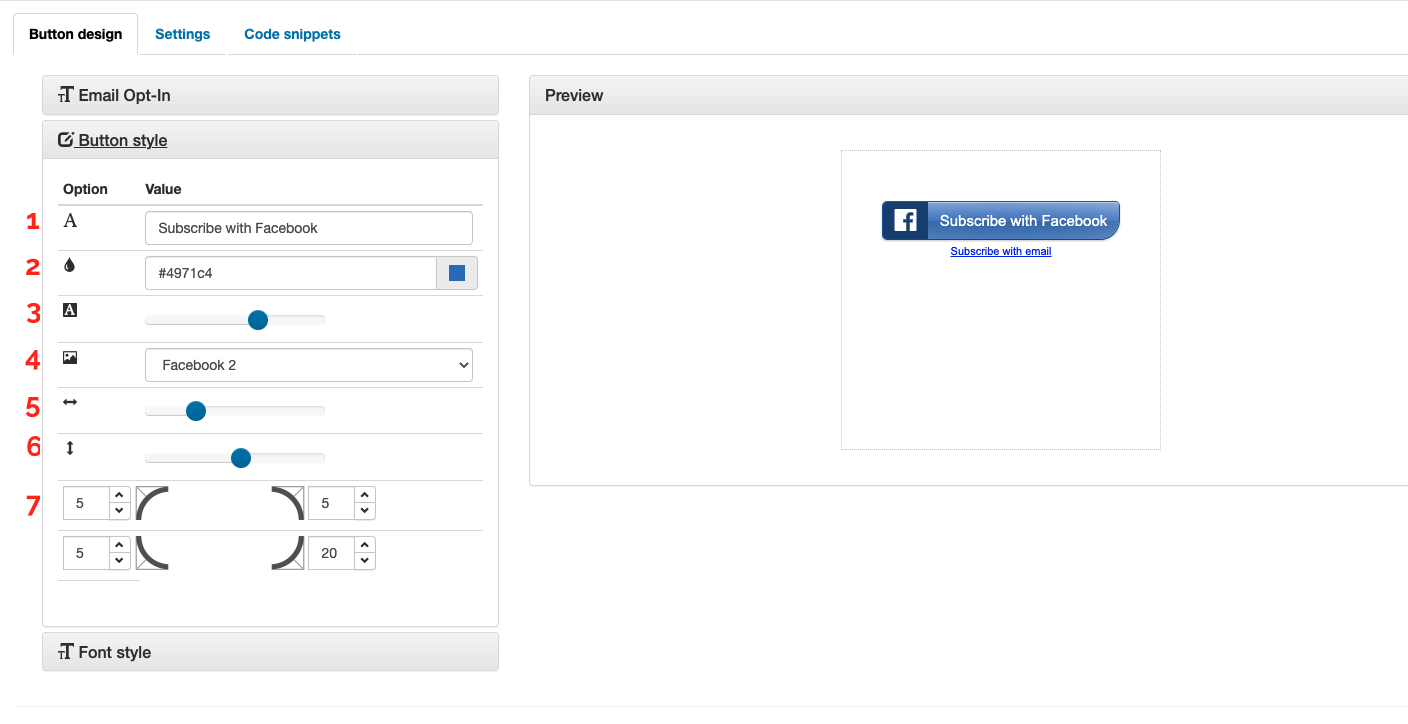Image resolution: width=1408 pixels, height=724 pixels.
Task: Click the horizontal width arrows icon
Action: [x=70, y=402]
